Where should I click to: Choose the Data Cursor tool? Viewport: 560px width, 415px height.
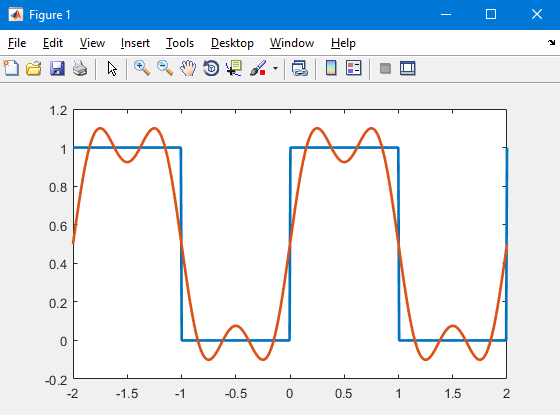click(234, 68)
